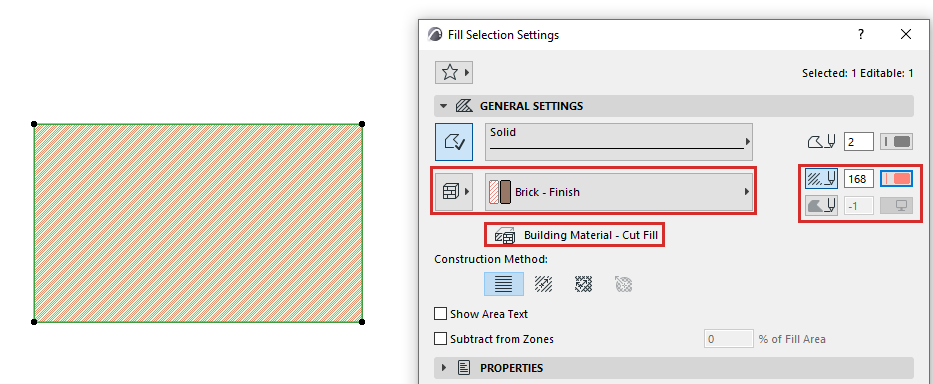The image size is (933, 384).
Task: Click the building material category icon
Action: point(454,192)
